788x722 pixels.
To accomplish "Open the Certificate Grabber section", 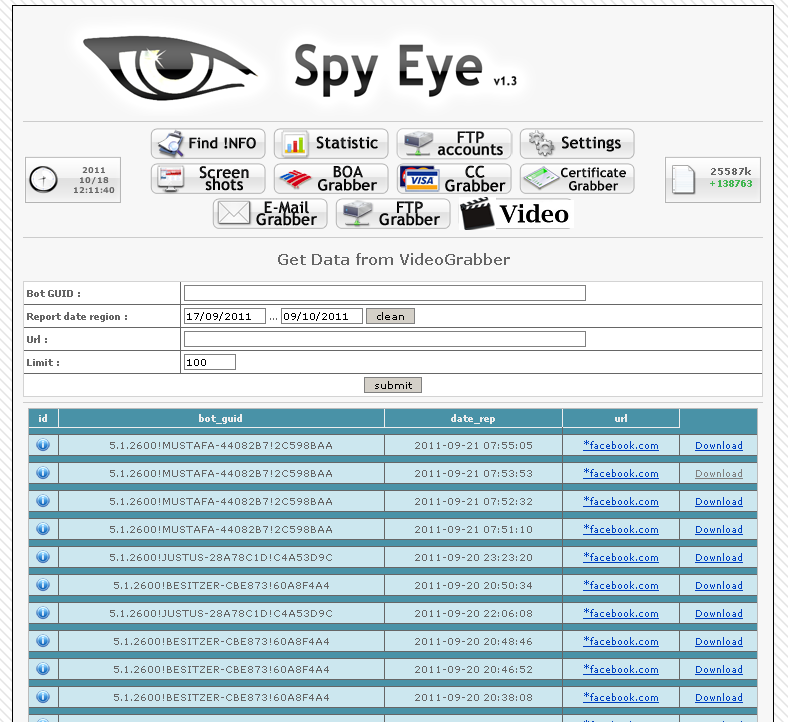I will tap(577, 179).
